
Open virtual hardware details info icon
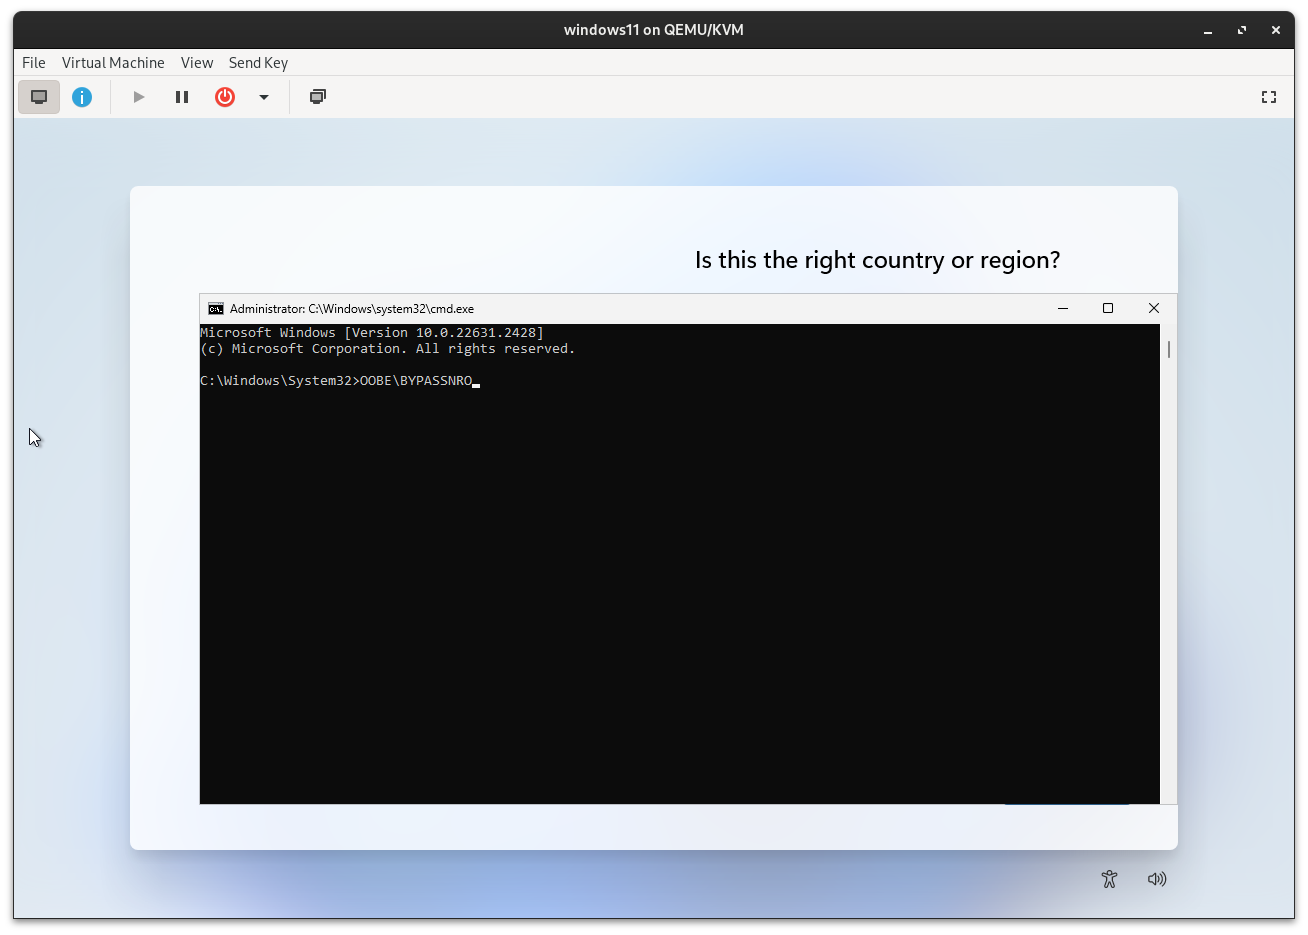[82, 97]
